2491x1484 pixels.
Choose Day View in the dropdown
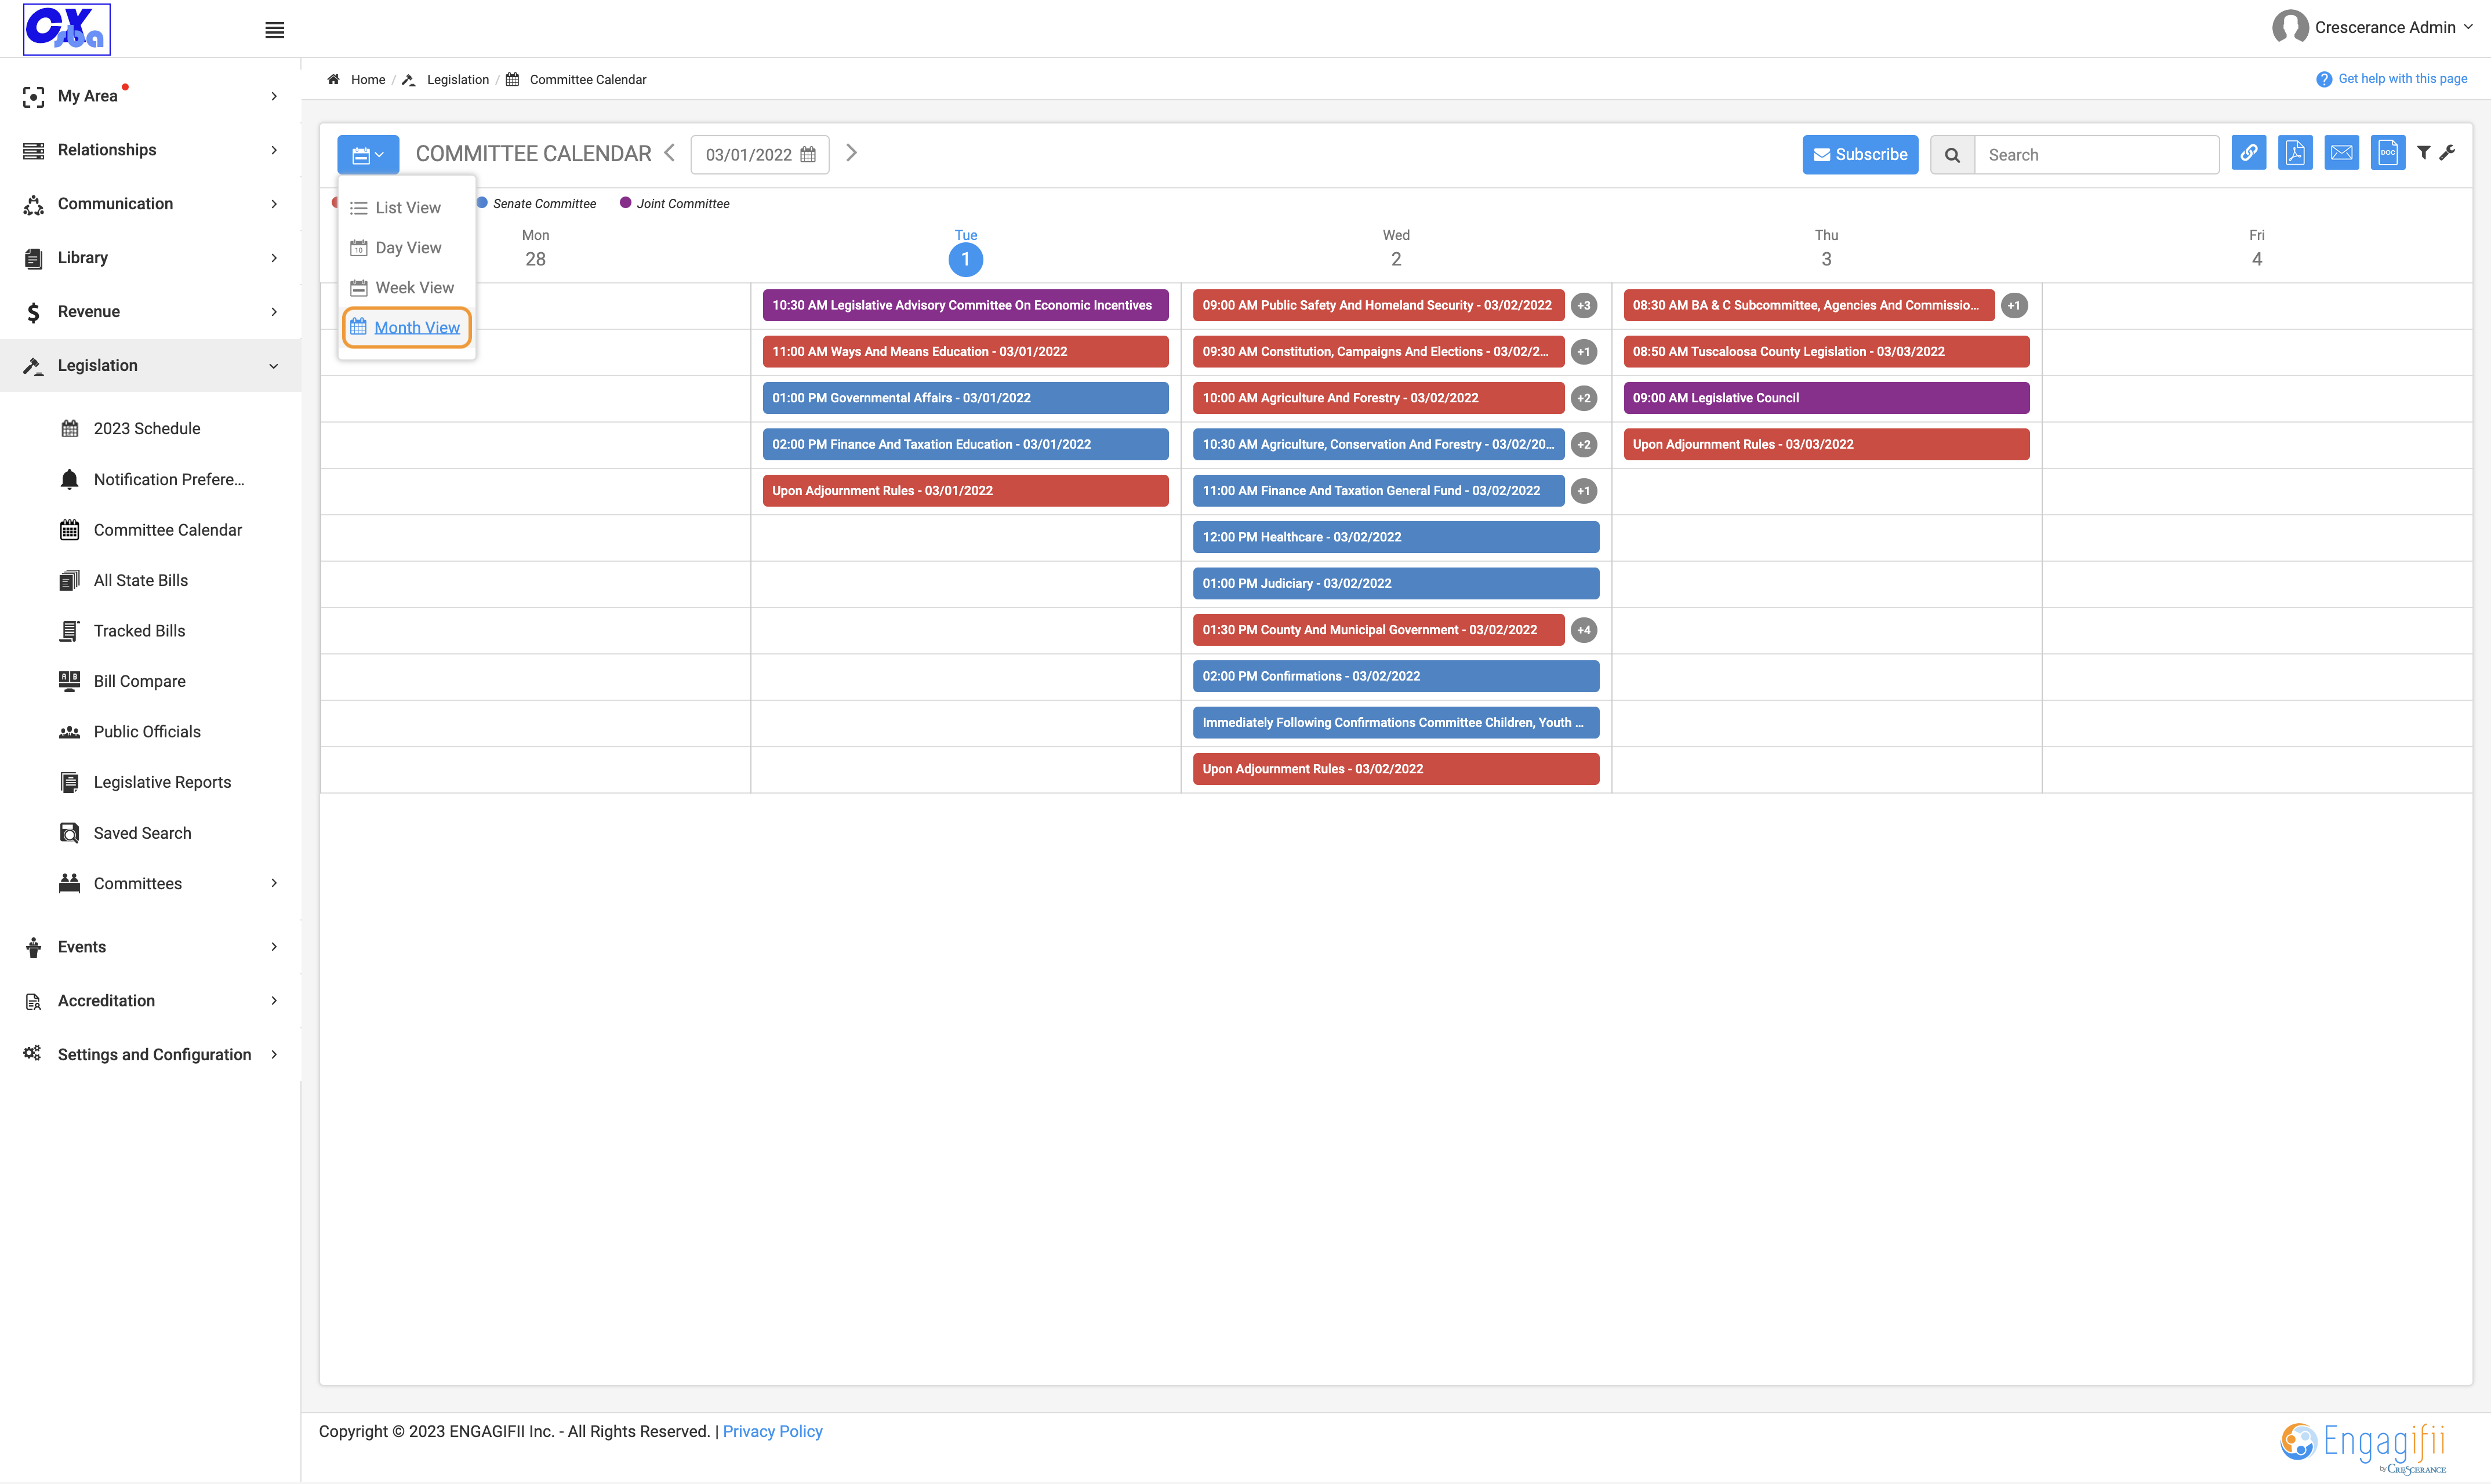[396, 248]
